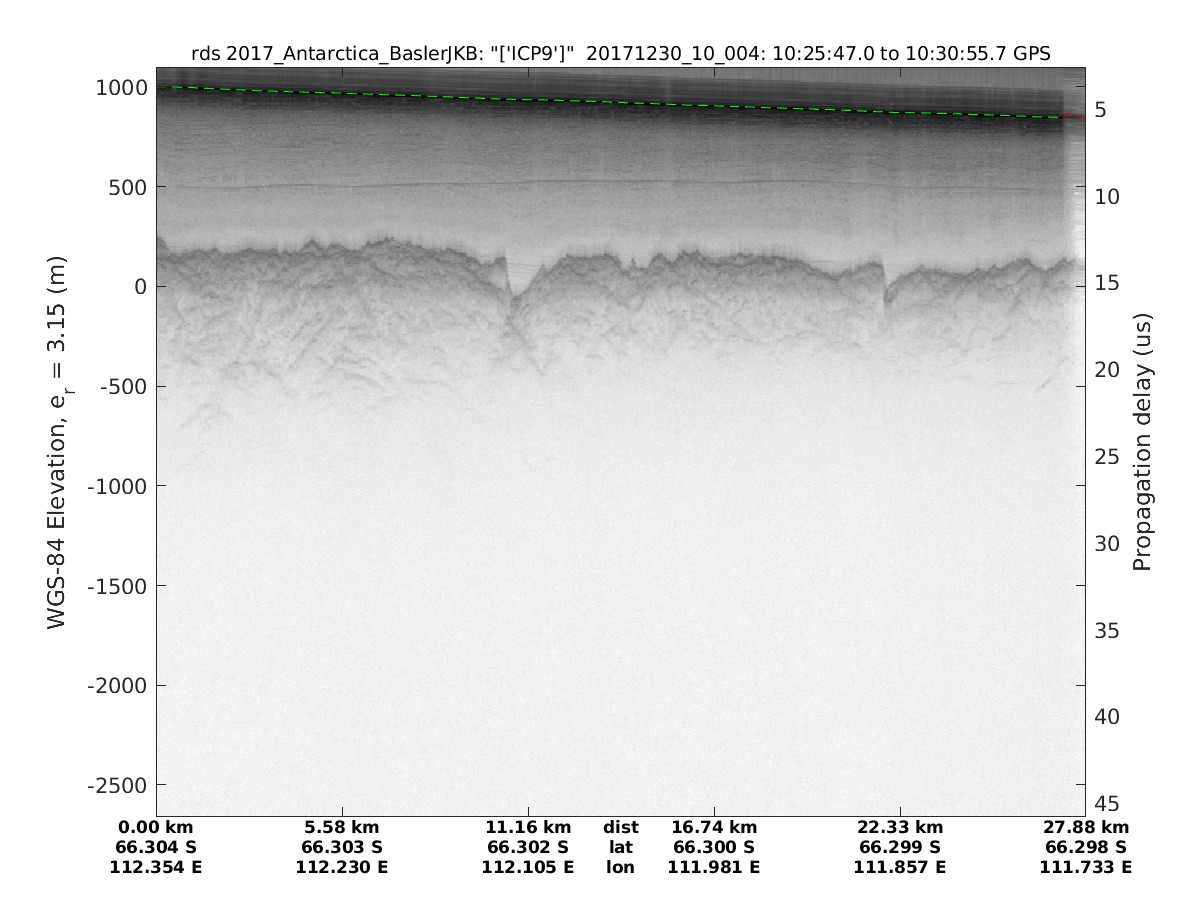
Task: Click the 'dist' legend label on x-axis
Action: click(x=620, y=827)
